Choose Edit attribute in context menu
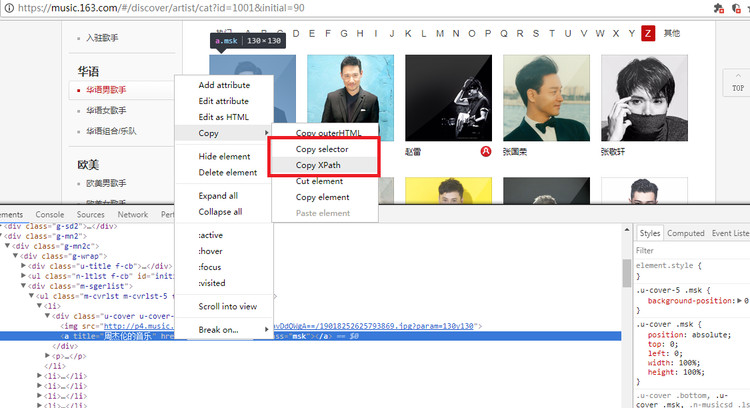The height and width of the screenshot is (408, 750). click(224, 101)
